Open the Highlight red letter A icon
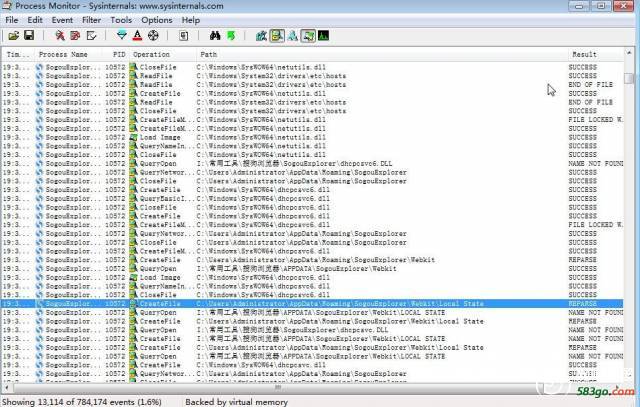The width and height of the screenshot is (640, 407). tap(138, 36)
